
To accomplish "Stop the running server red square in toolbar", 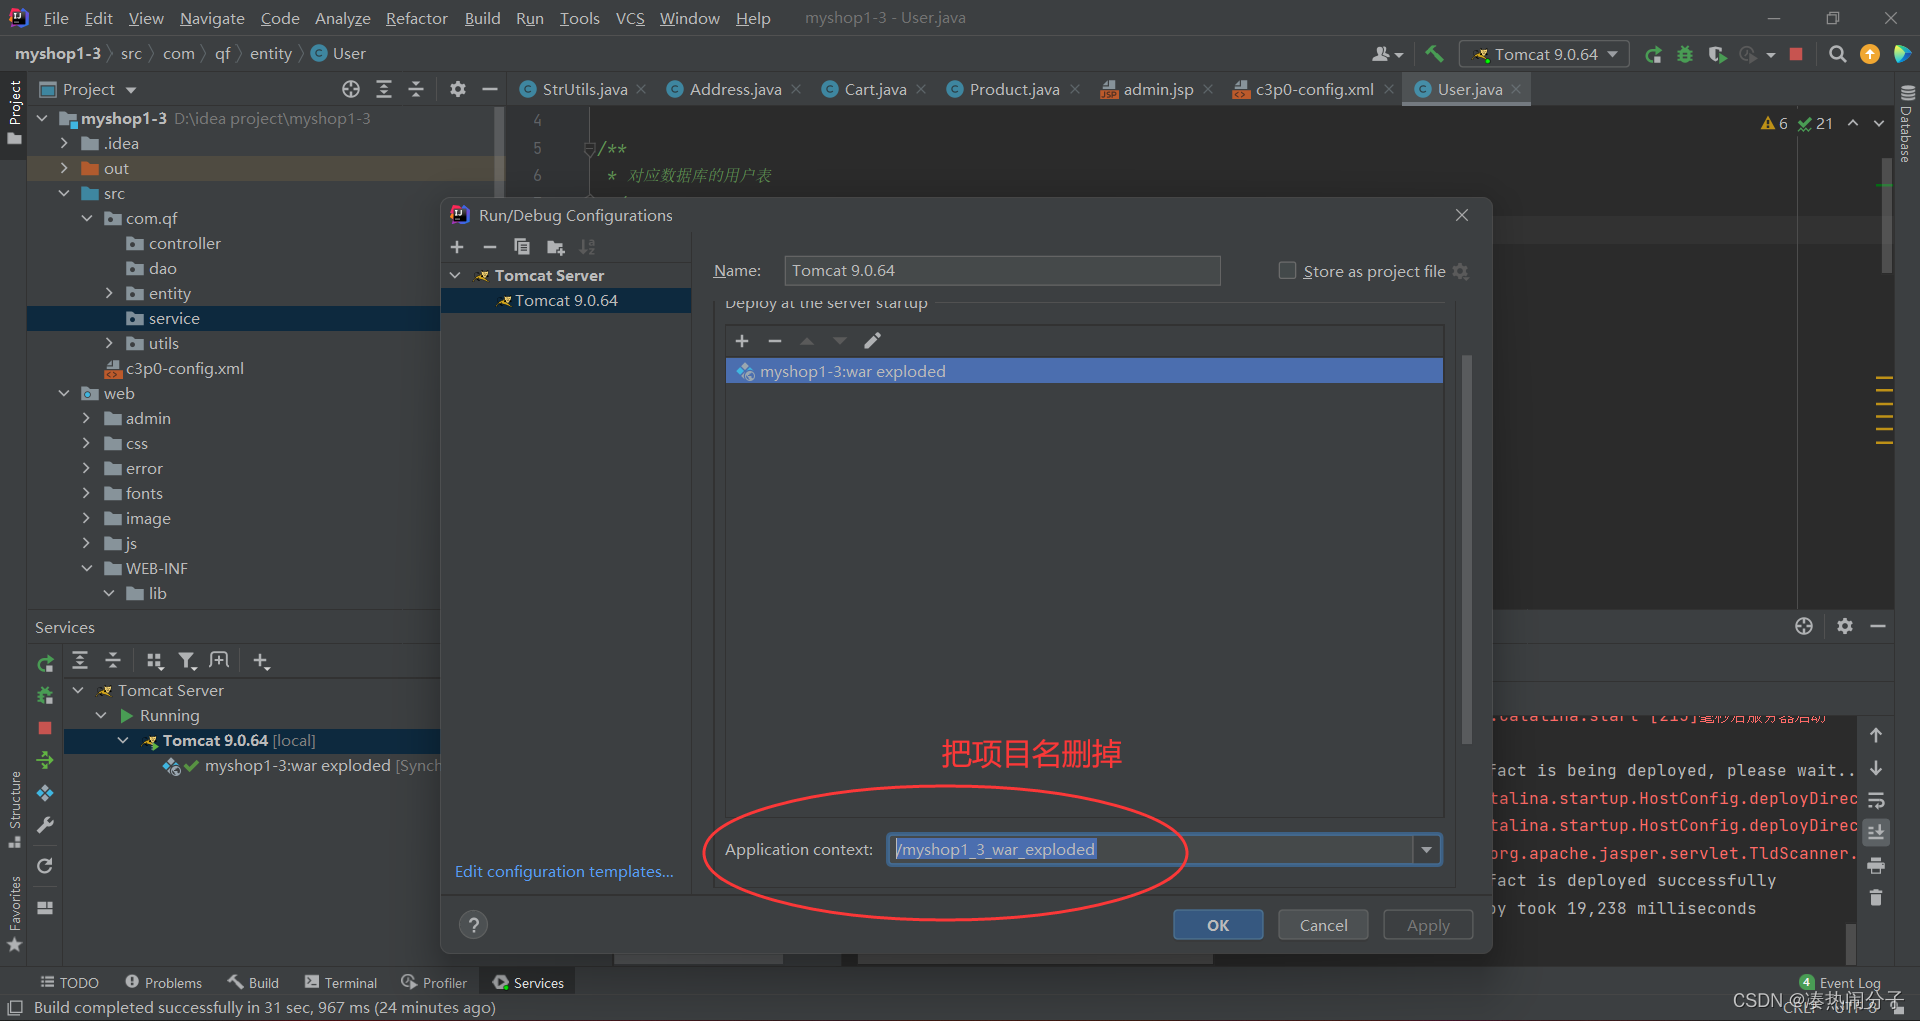I will (x=1796, y=54).
